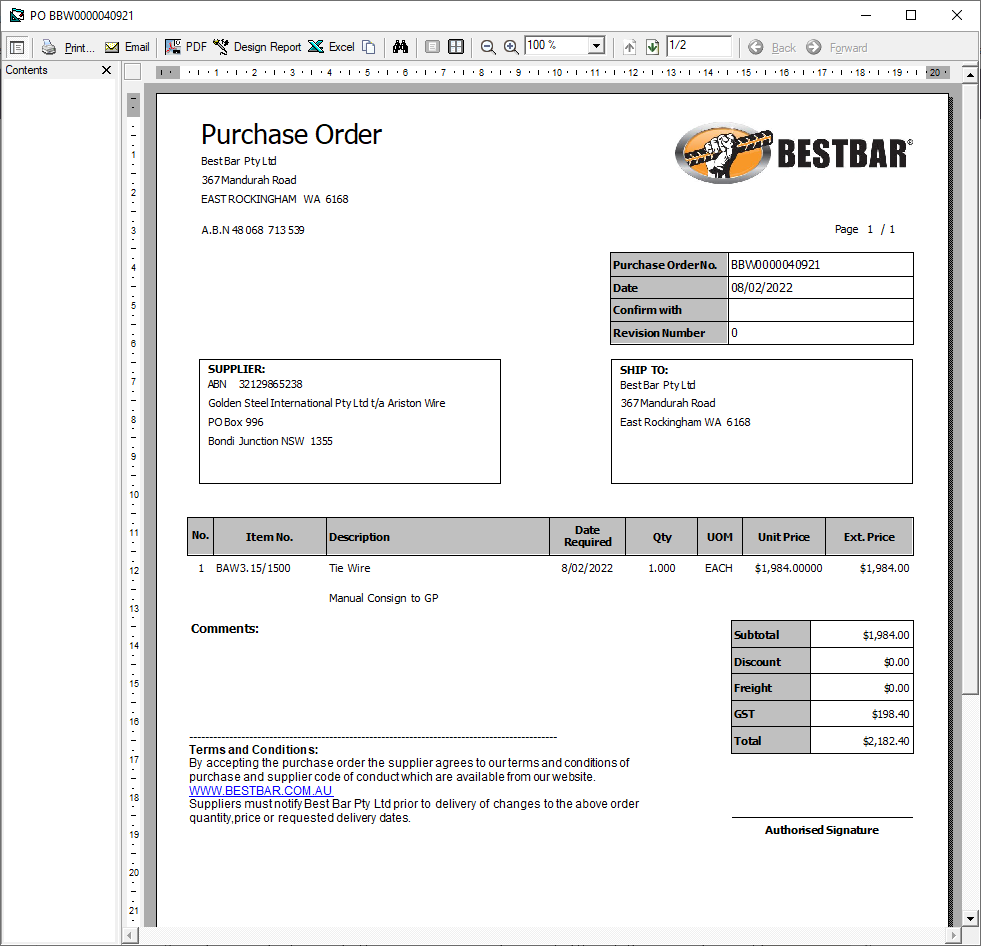Open Find with the binoculars icon
The height and width of the screenshot is (946, 981).
click(400, 47)
